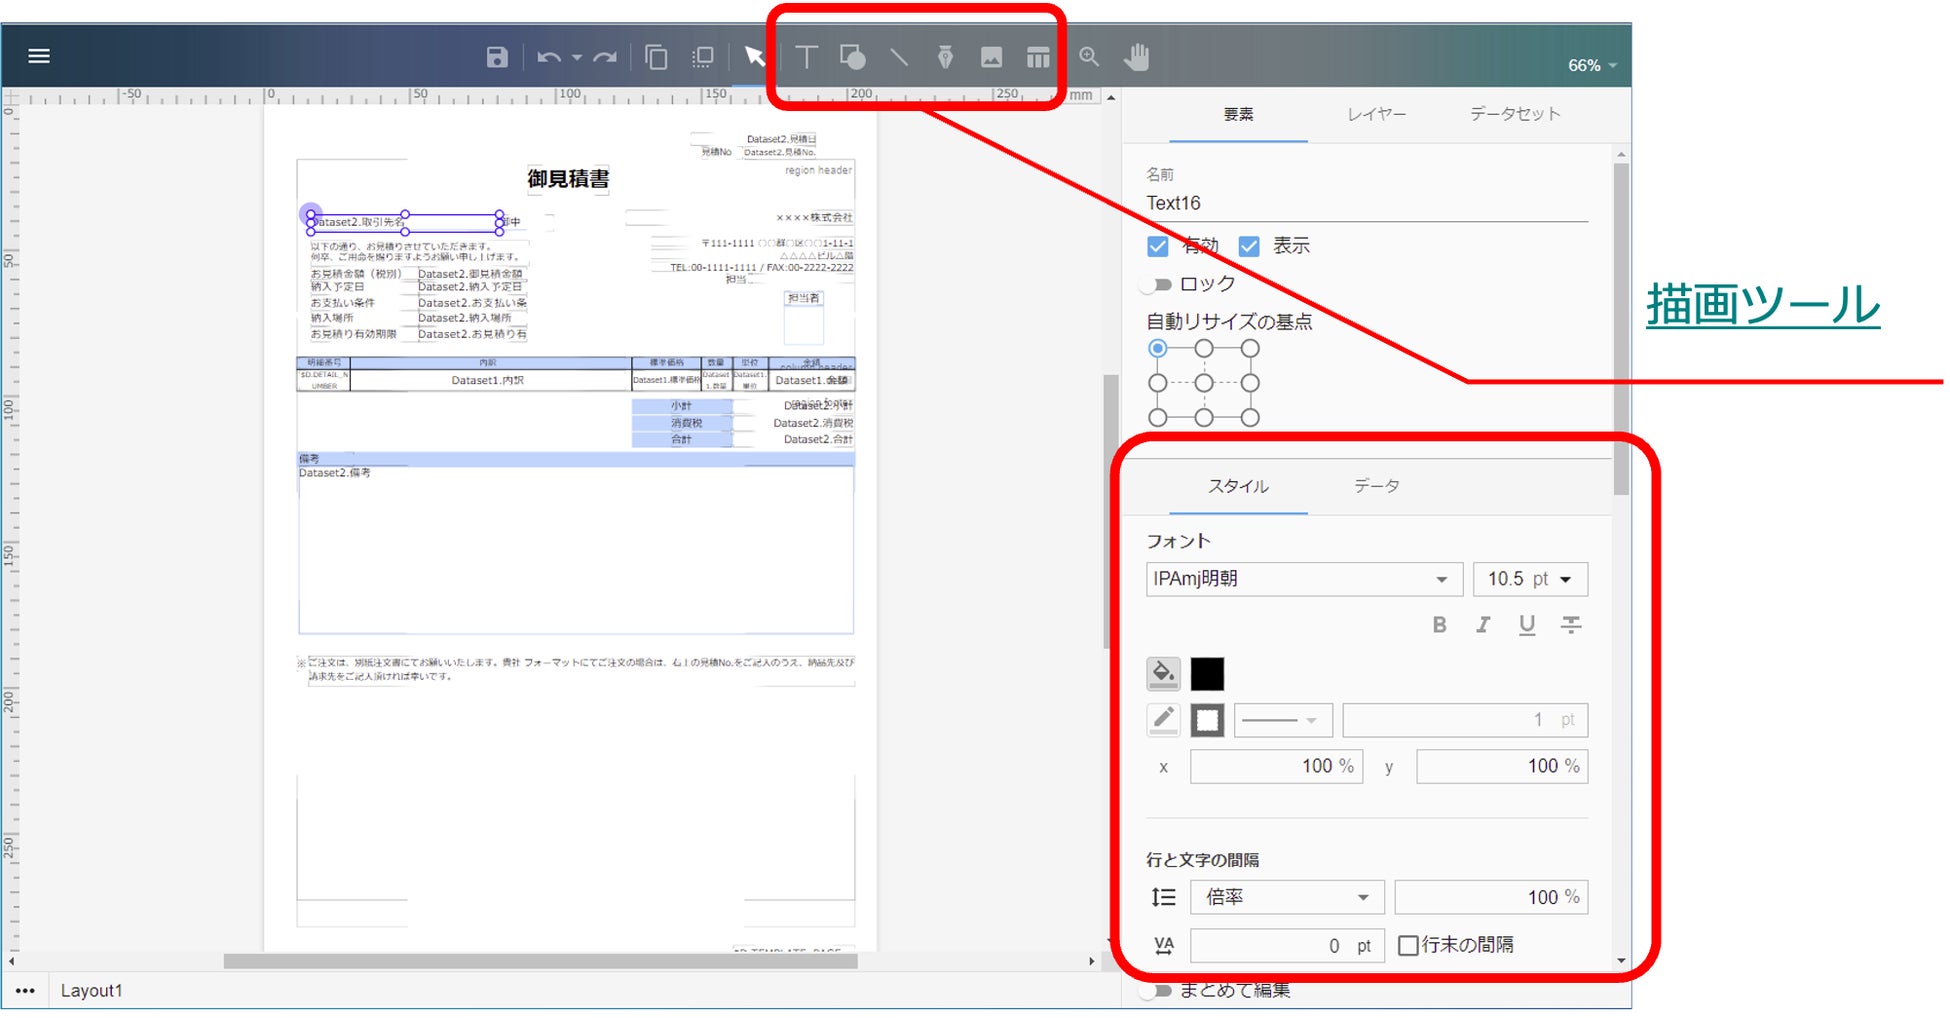1950x1018 pixels.
Task: Click the character spacing 0 pt field
Action: tap(1287, 946)
